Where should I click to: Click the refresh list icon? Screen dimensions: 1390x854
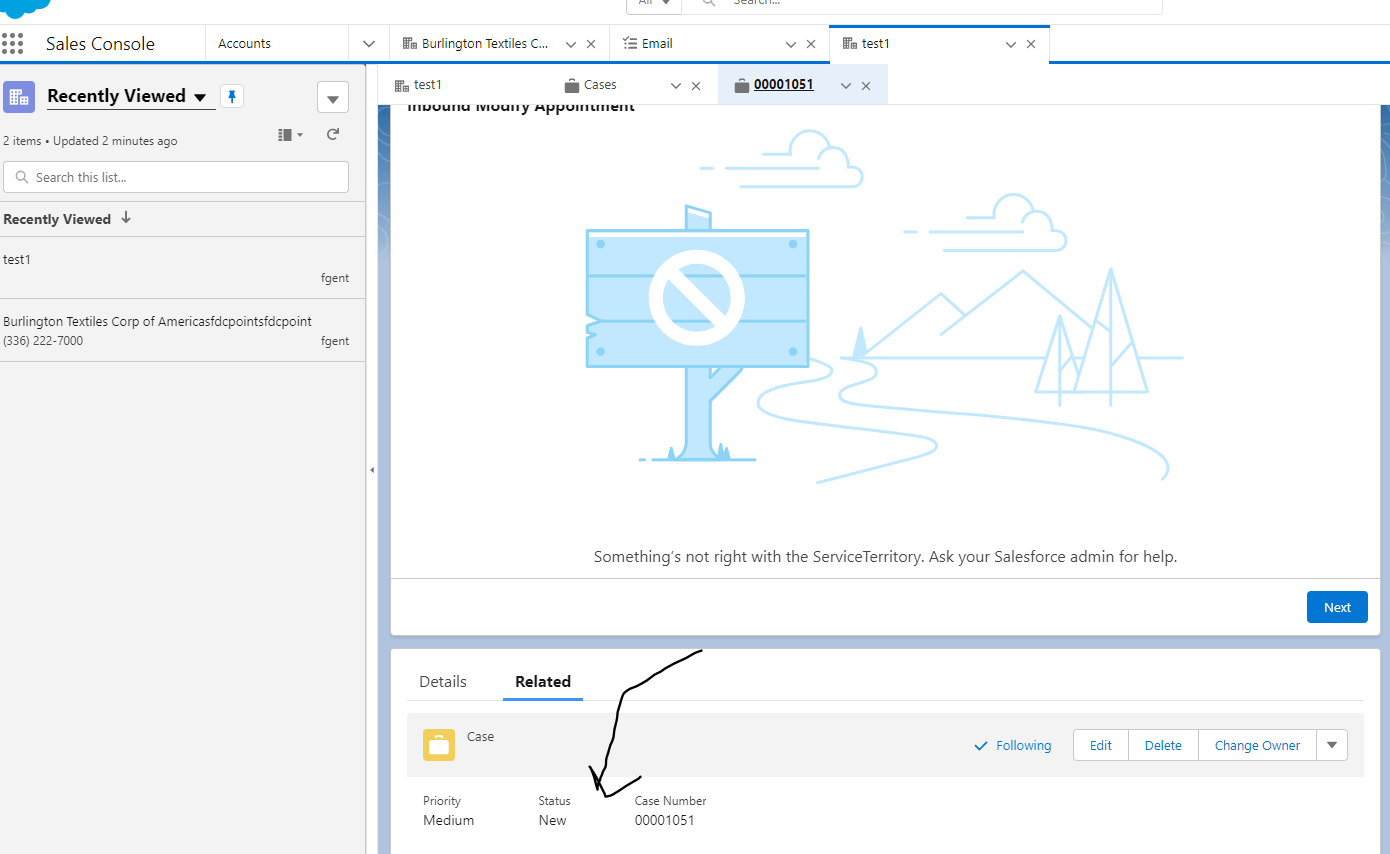pos(333,134)
